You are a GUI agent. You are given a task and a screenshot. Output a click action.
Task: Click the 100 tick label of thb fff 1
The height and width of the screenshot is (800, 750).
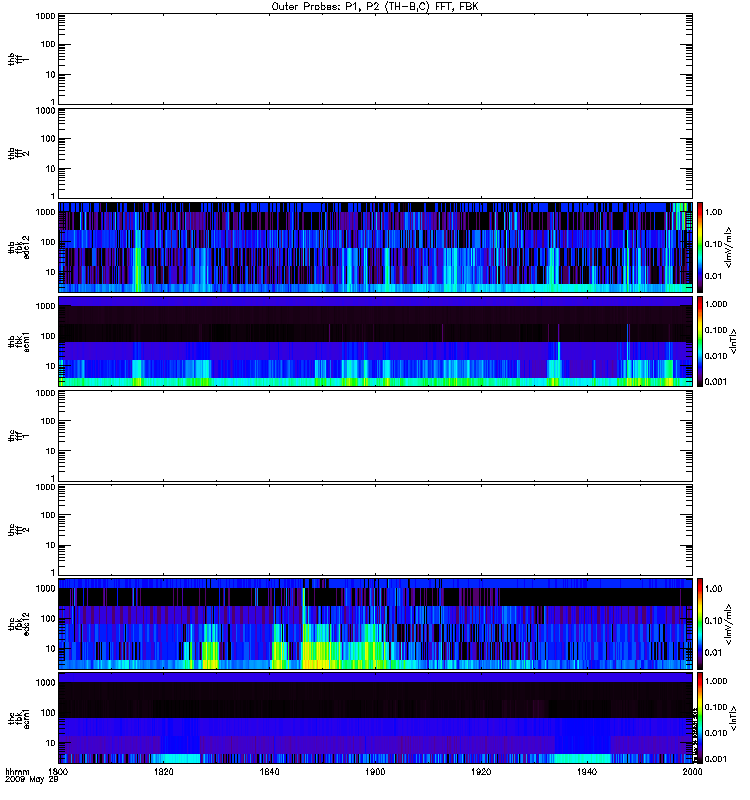click(47, 44)
